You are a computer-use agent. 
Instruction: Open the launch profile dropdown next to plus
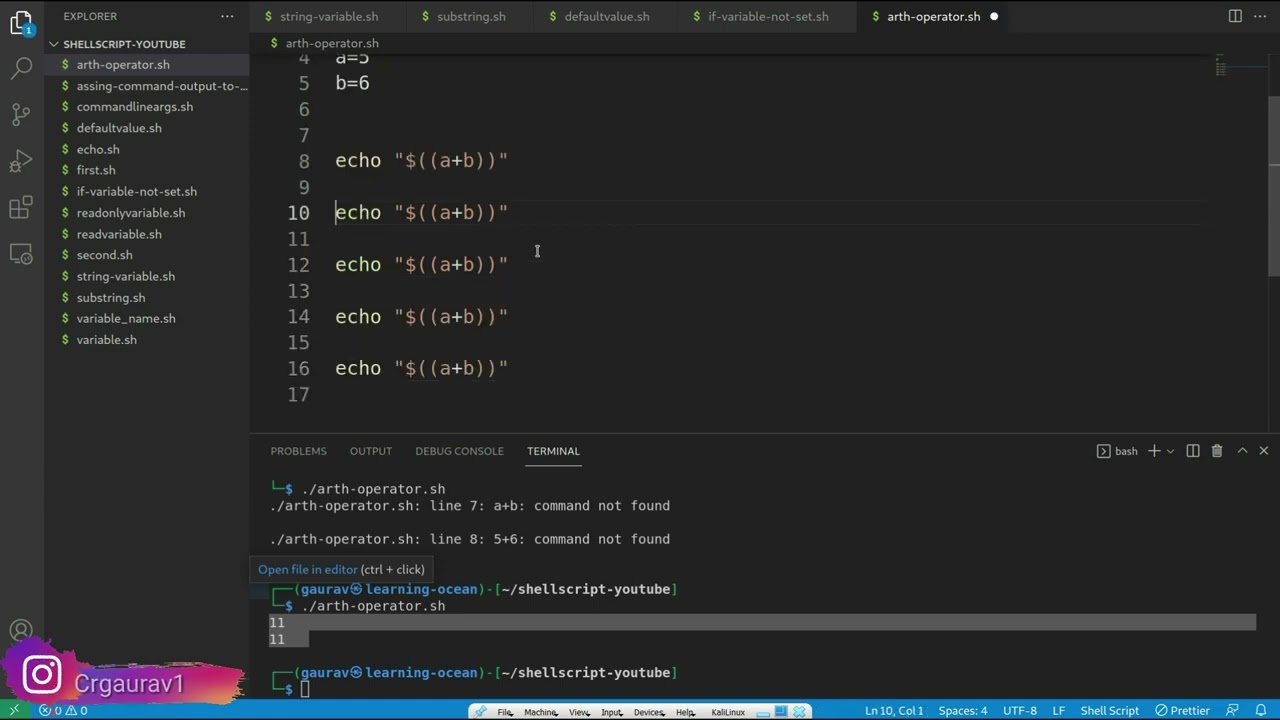click(1170, 451)
